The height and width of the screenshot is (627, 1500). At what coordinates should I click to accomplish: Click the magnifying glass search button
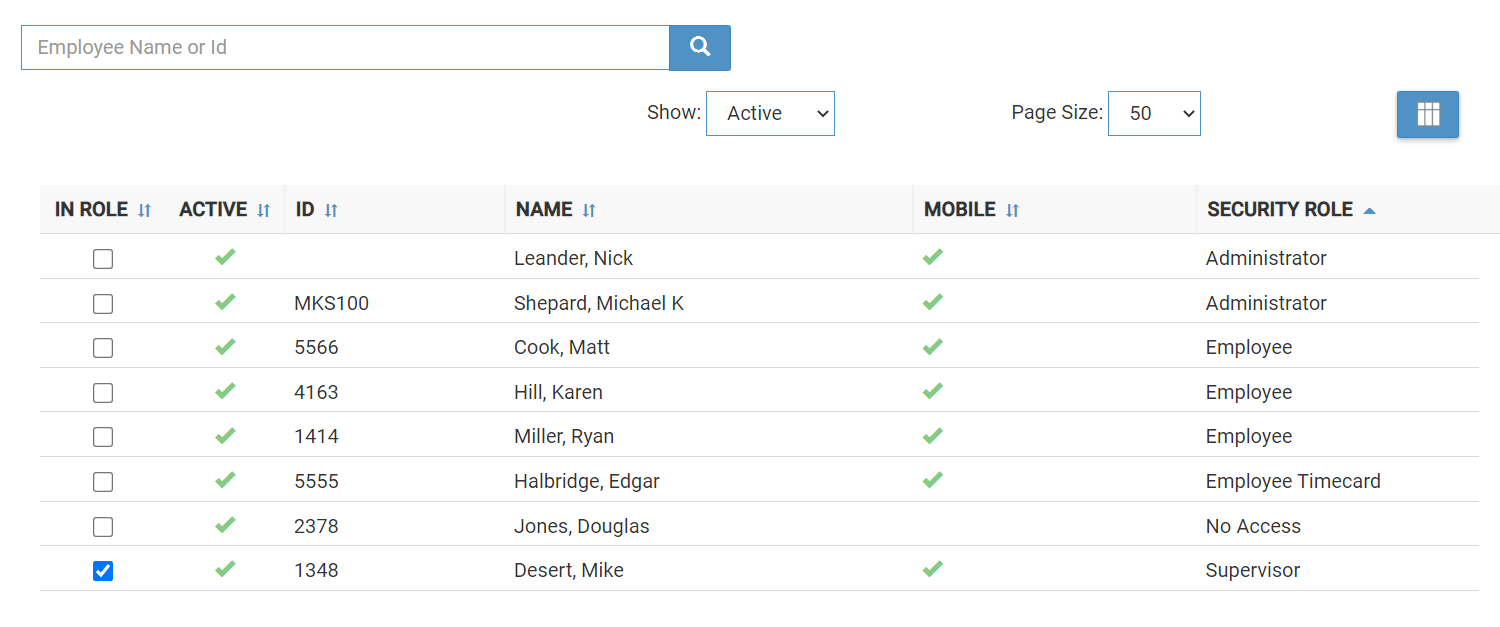700,47
